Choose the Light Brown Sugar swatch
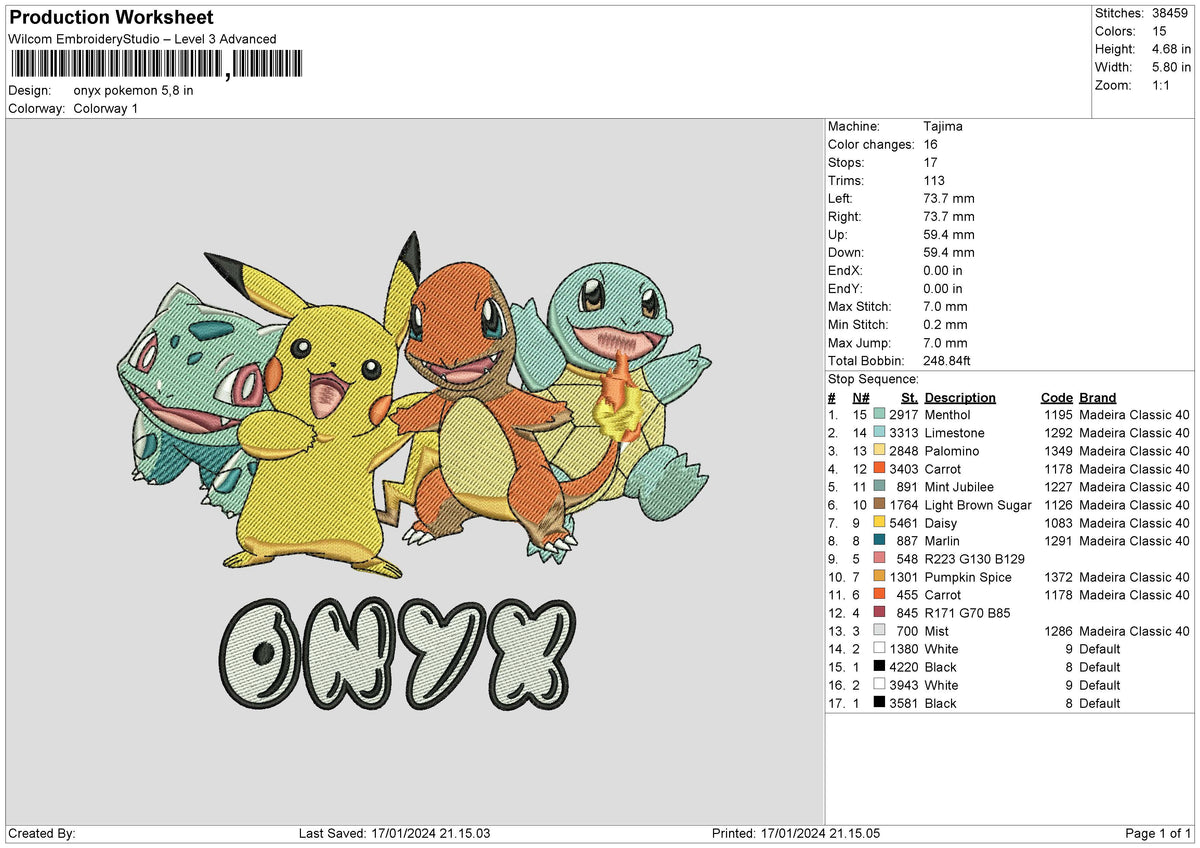This screenshot has height=848, width=1200. (x=879, y=504)
